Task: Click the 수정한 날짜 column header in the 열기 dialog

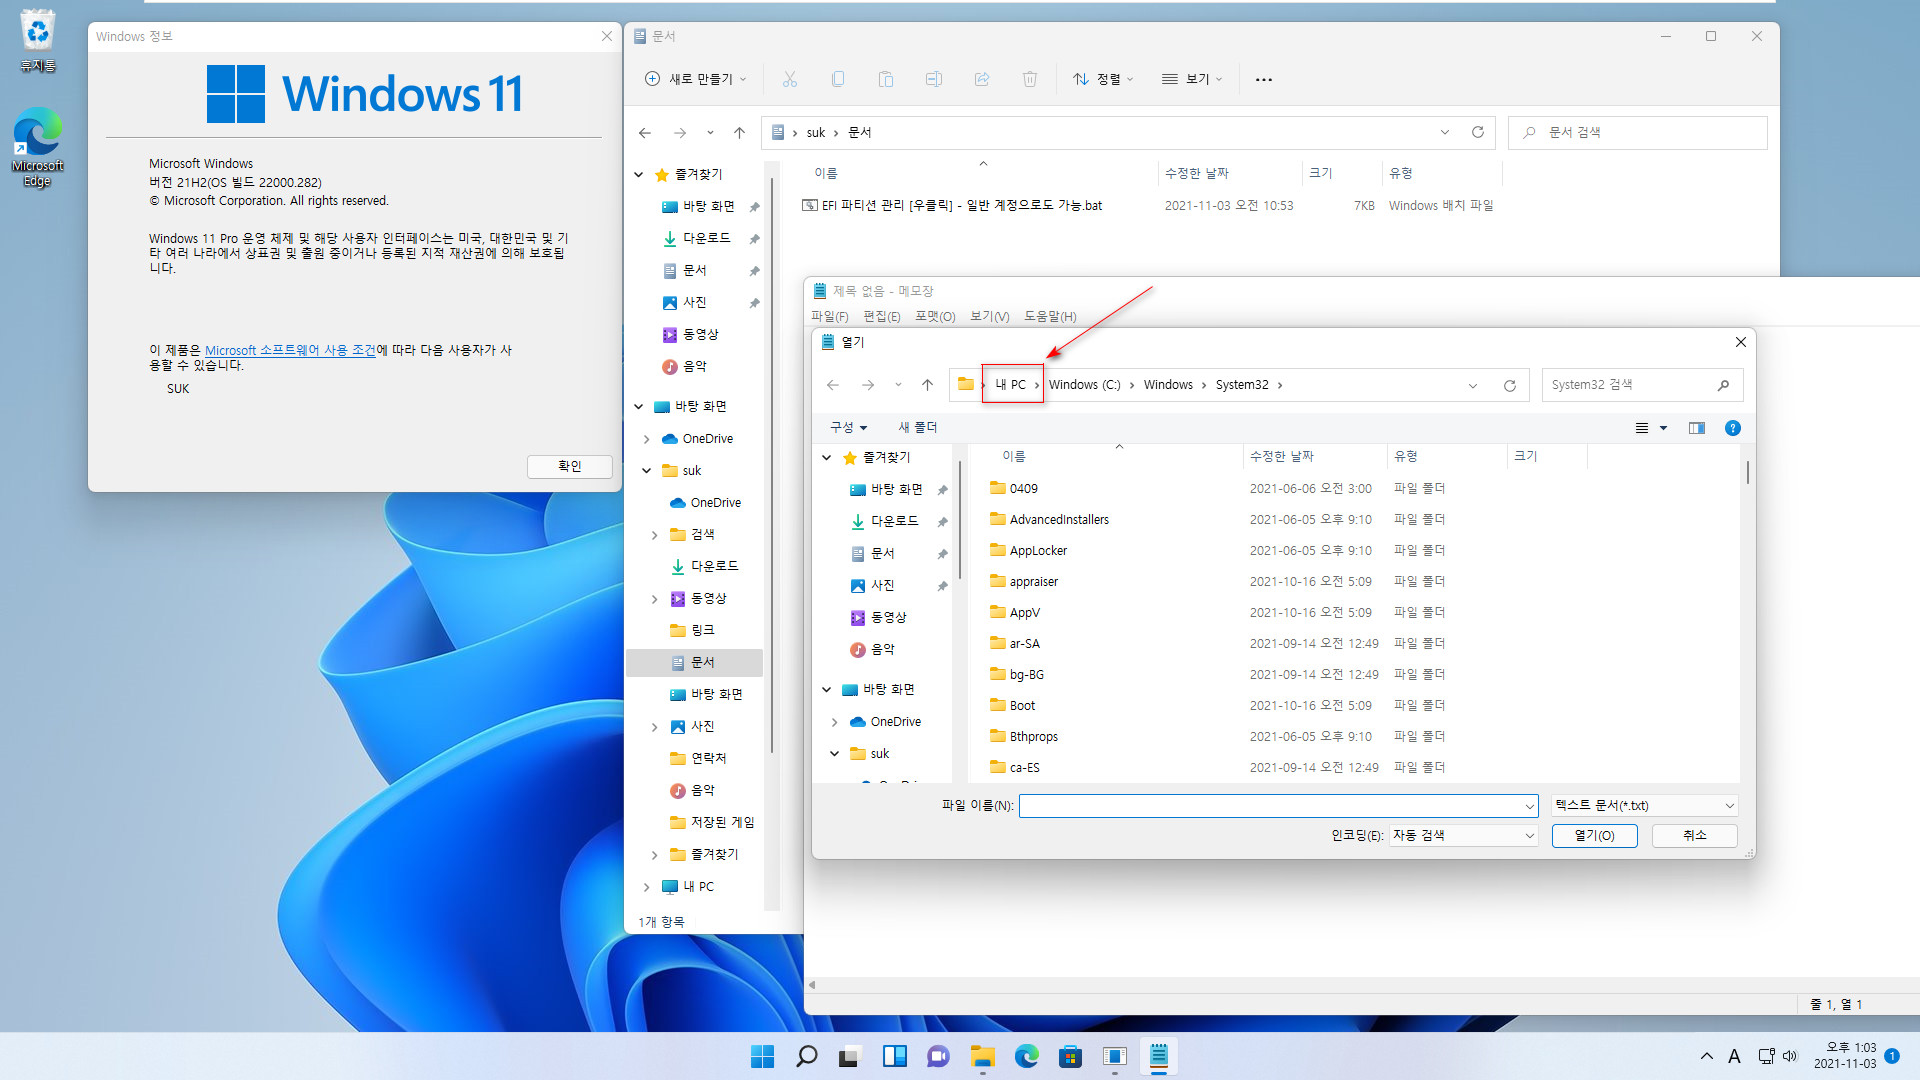Action: click(x=1281, y=457)
